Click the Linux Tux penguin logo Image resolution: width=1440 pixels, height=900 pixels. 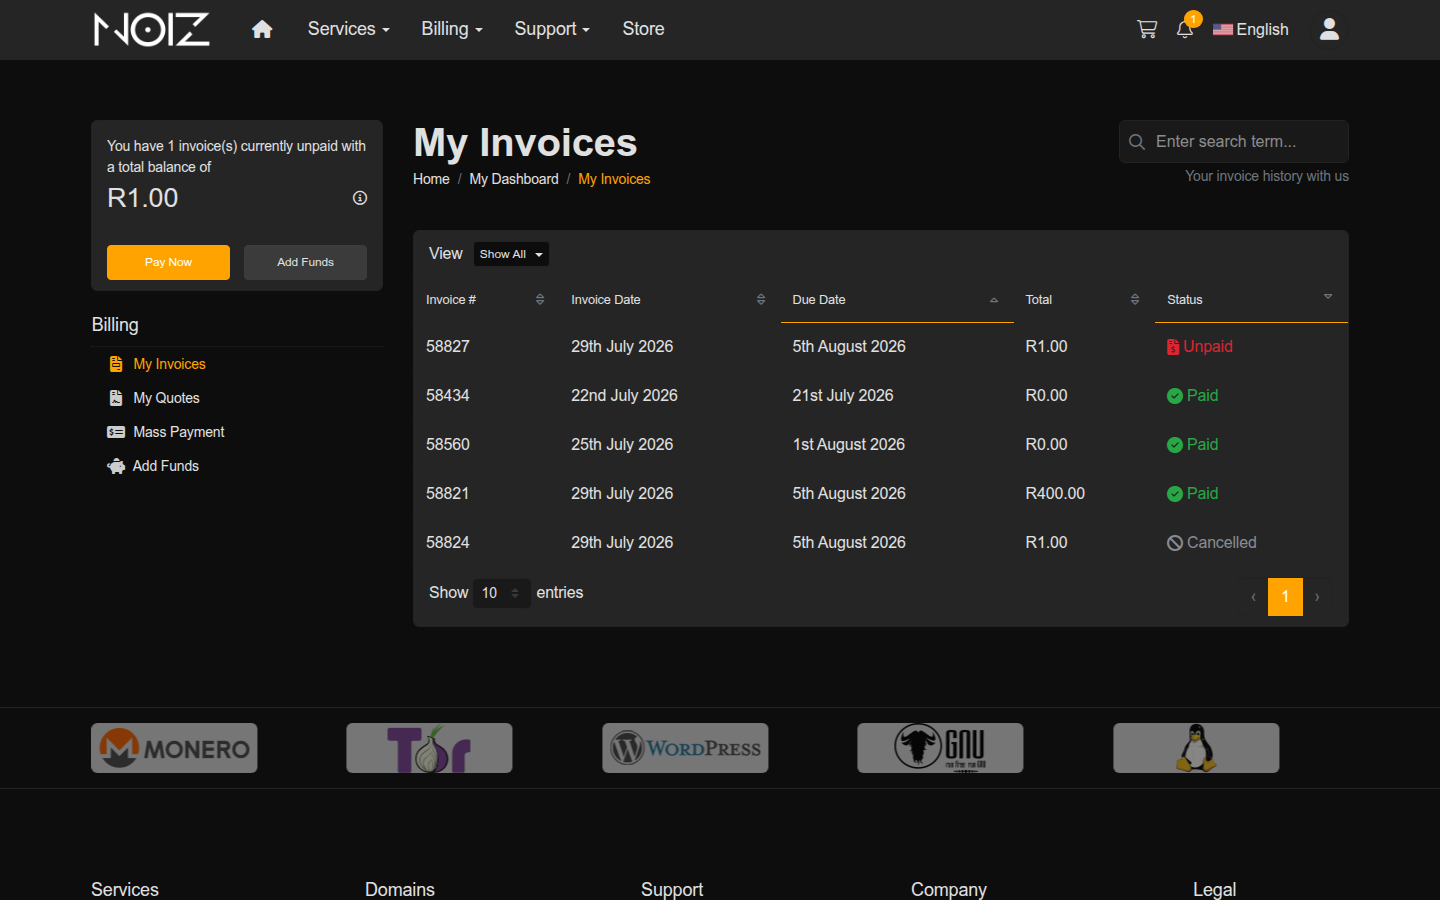tap(1196, 748)
